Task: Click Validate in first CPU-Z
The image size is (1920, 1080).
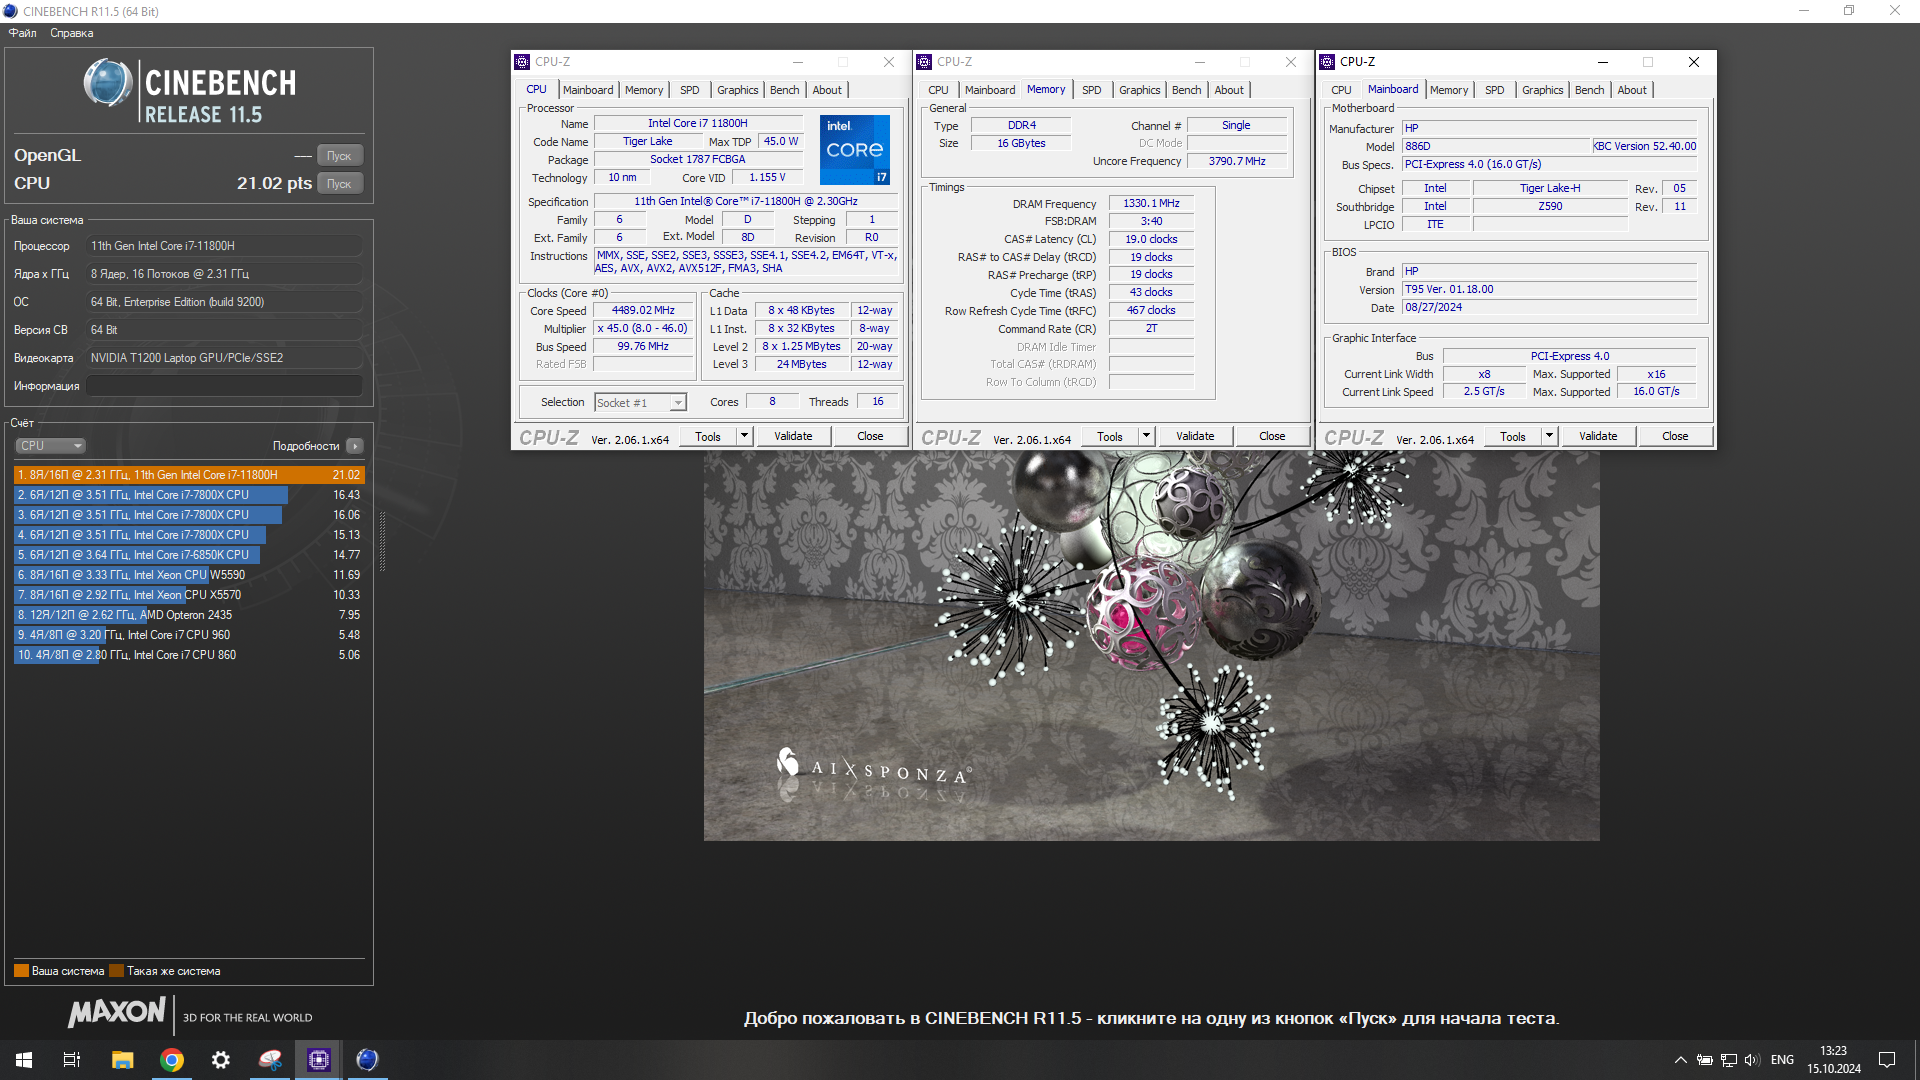Action: click(793, 436)
